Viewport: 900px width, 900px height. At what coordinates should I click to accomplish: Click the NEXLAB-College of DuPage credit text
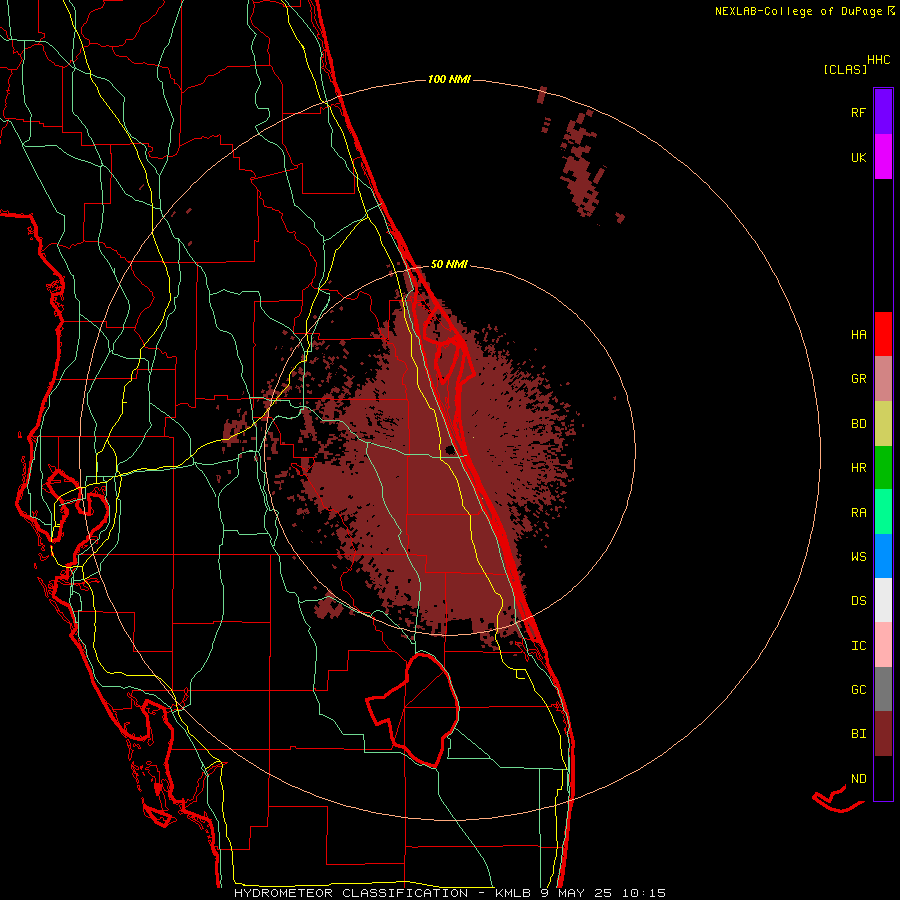point(804,11)
